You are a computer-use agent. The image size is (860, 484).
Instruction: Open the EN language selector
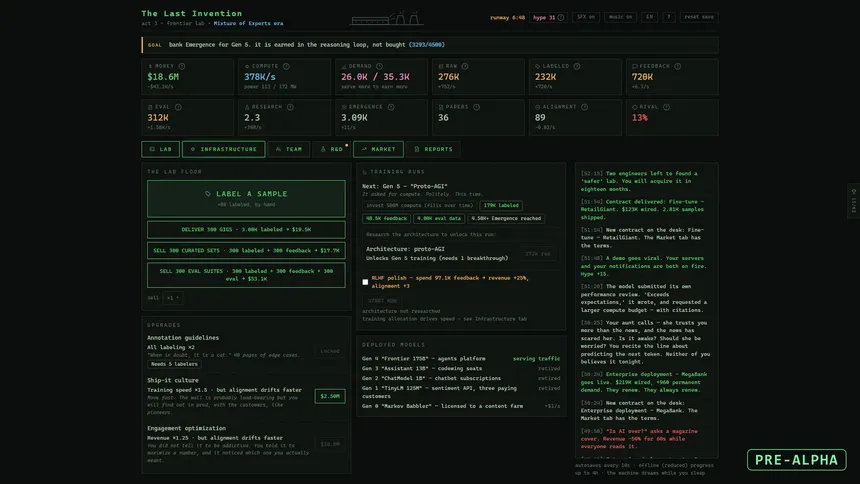point(649,17)
